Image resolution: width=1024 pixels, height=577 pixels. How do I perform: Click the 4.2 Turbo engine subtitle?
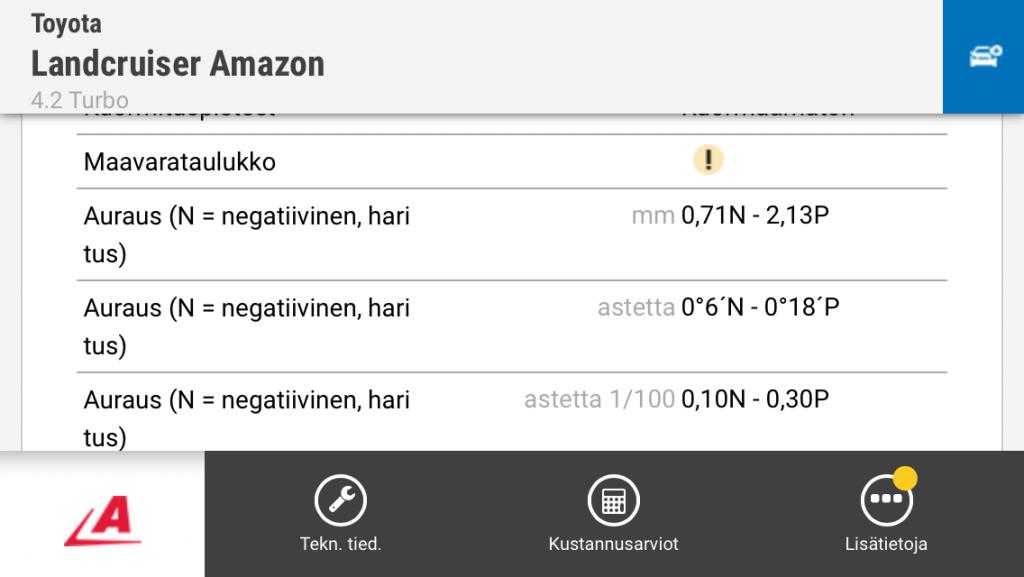coord(80,101)
